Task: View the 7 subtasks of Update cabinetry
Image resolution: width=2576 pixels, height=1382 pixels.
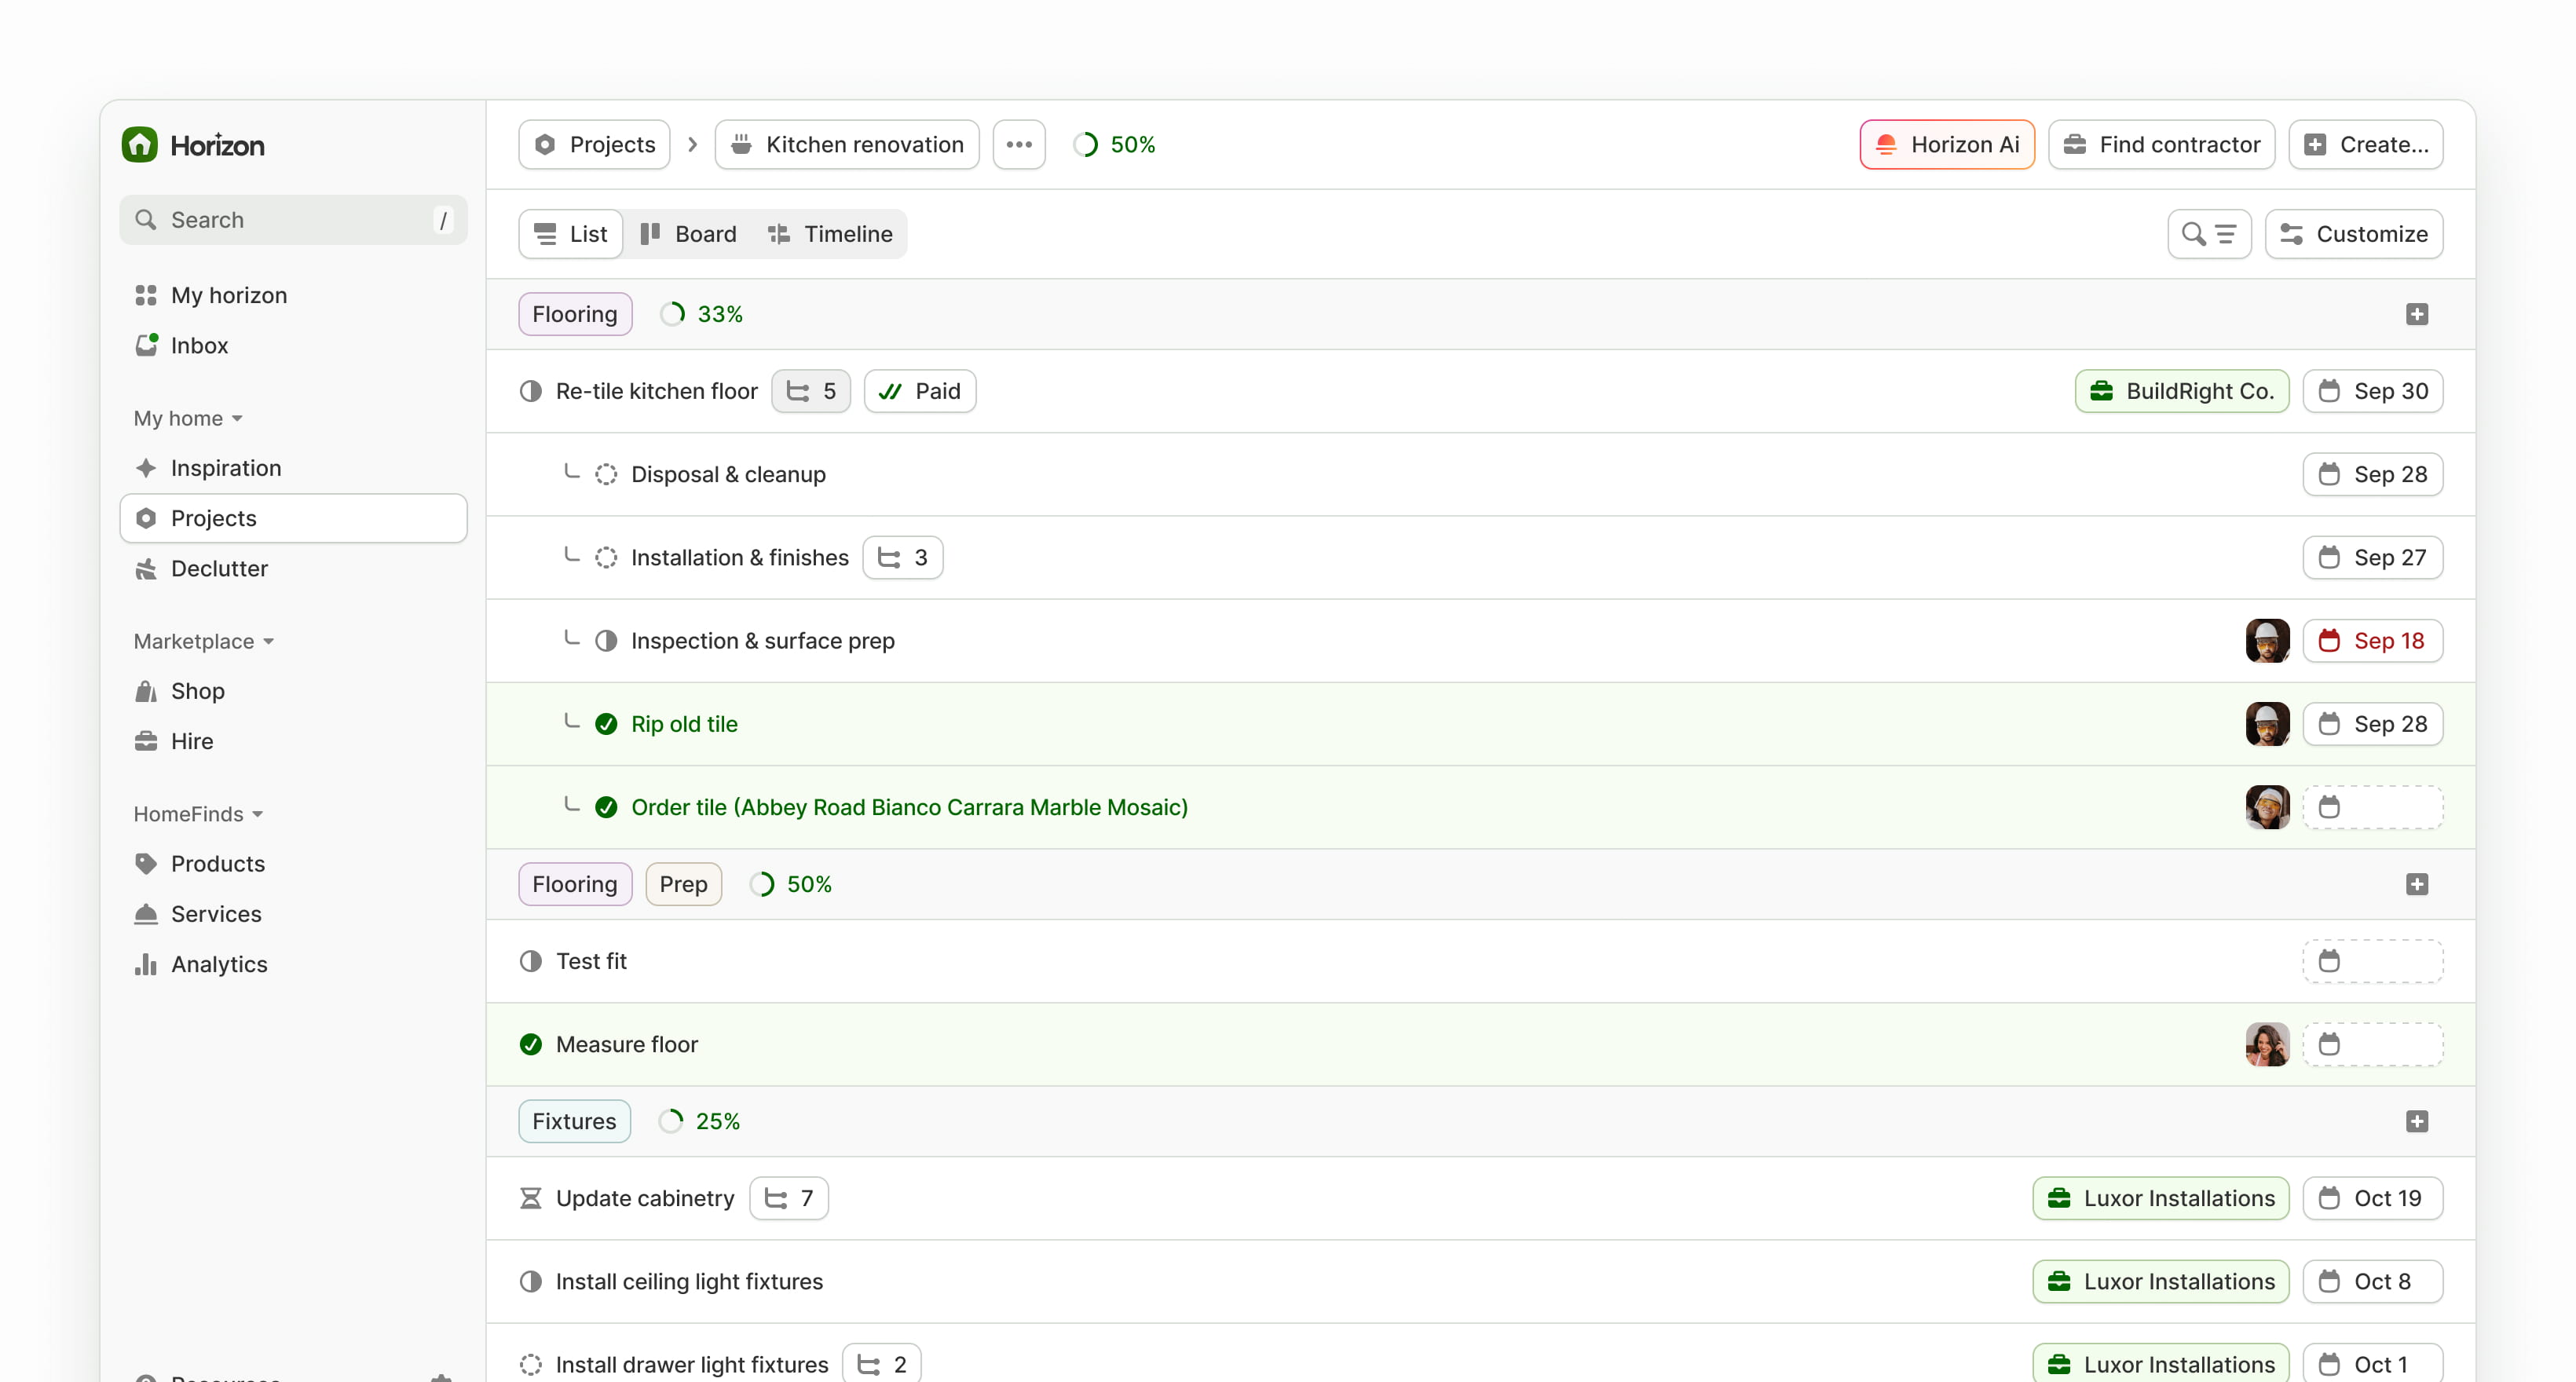Action: (789, 1197)
